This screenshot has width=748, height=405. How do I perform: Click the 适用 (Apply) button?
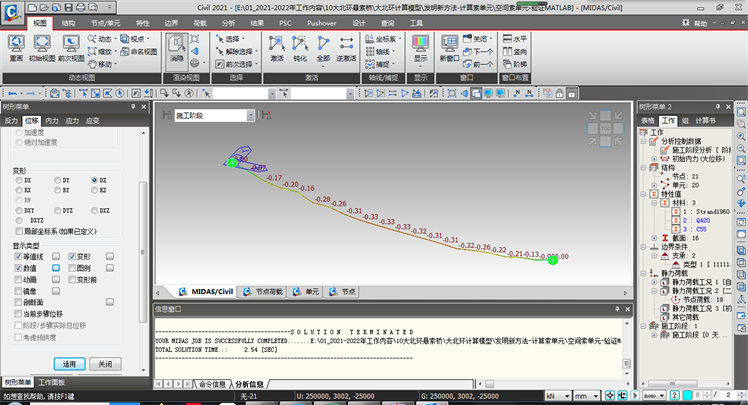point(69,364)
